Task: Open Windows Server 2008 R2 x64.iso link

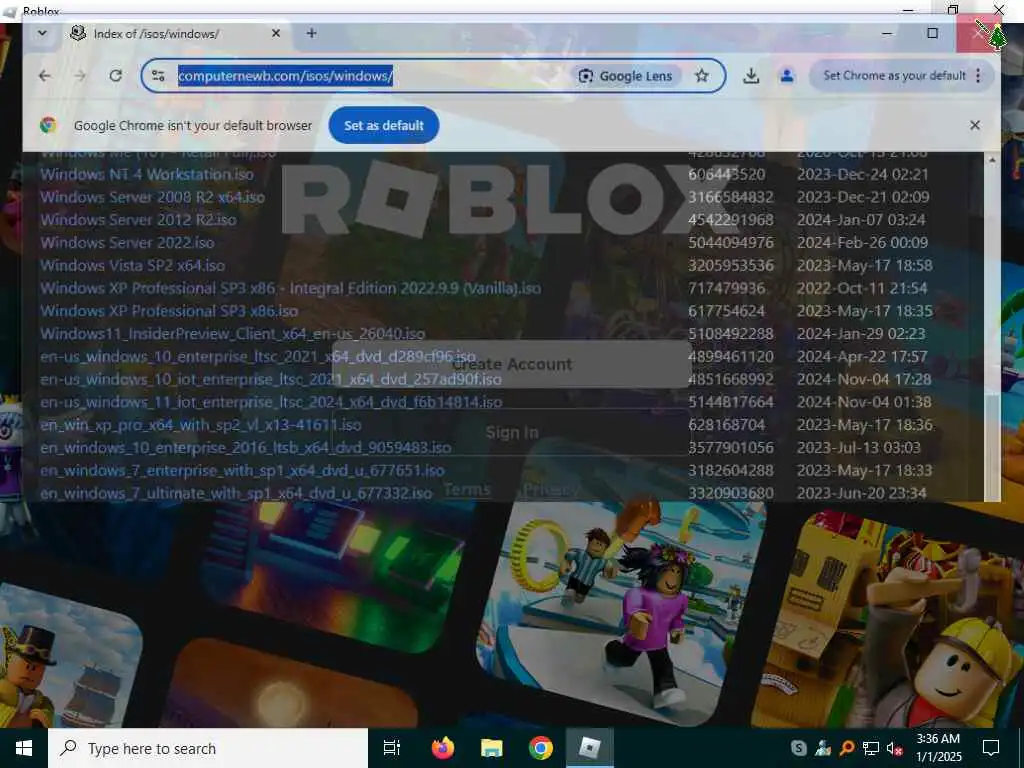Action: 153,197
